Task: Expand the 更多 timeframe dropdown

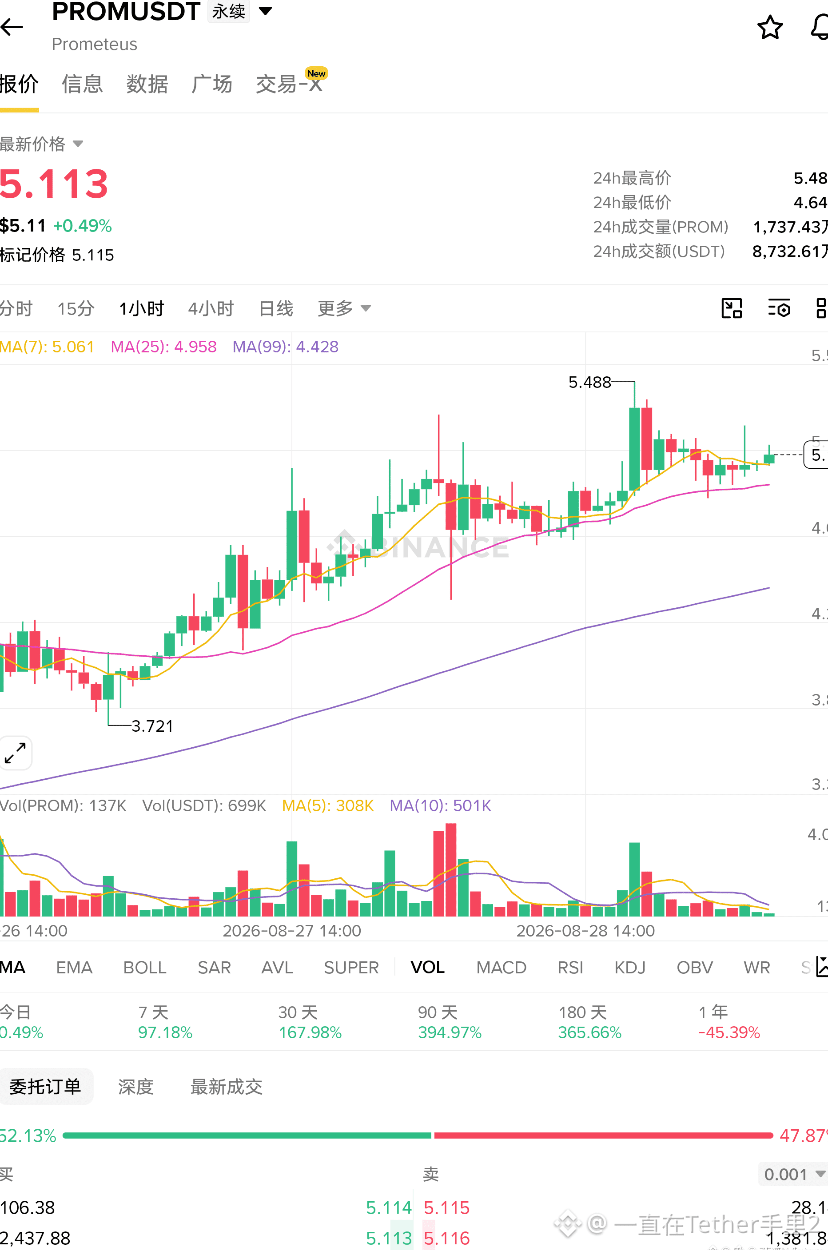Action: coord(344,308)
